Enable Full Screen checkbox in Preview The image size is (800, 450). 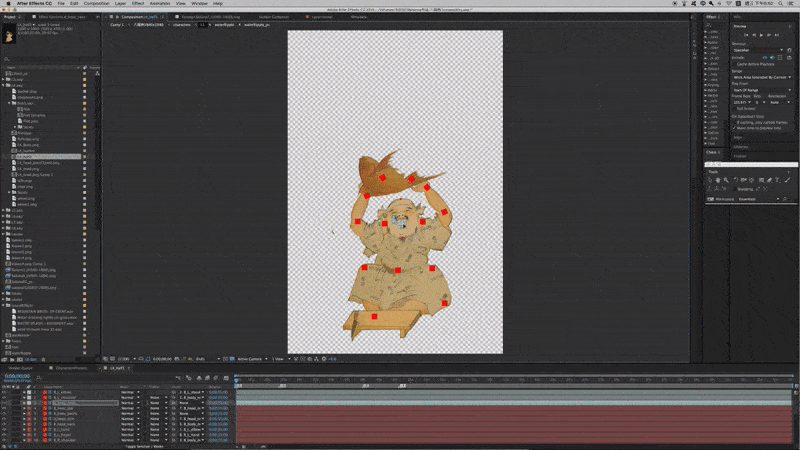pos(735,109)
